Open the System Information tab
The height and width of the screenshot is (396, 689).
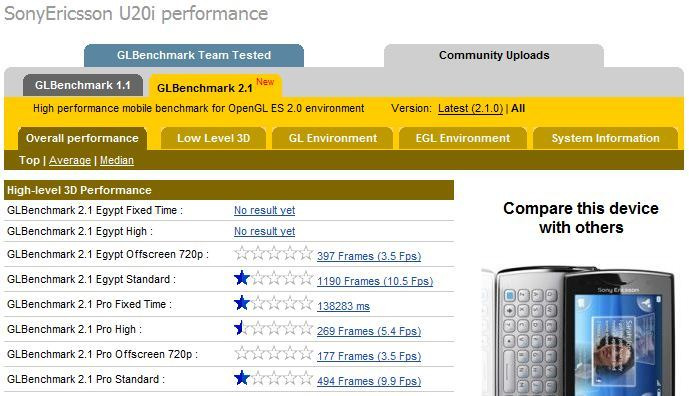click(606, 138)
